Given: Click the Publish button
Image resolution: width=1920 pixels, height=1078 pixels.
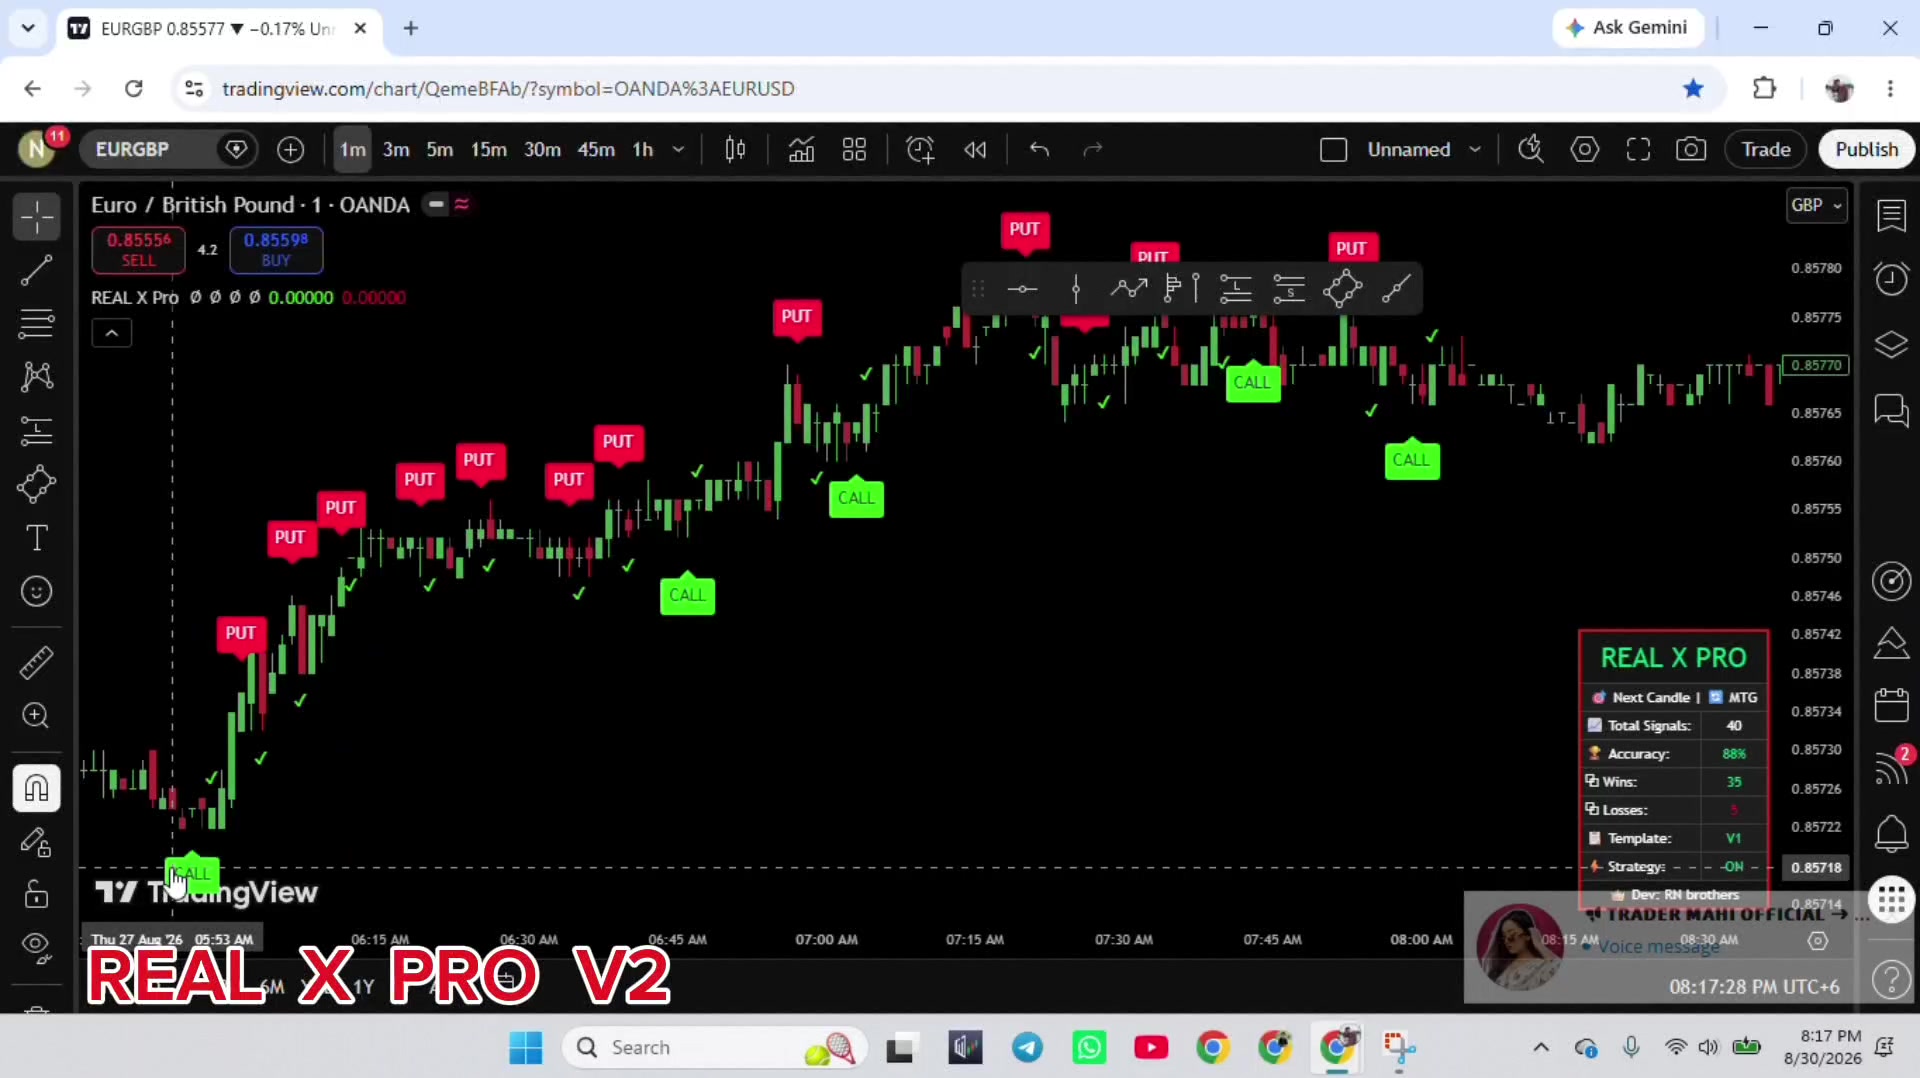Looking at the screenshot, I should [x=1866, y=149].
